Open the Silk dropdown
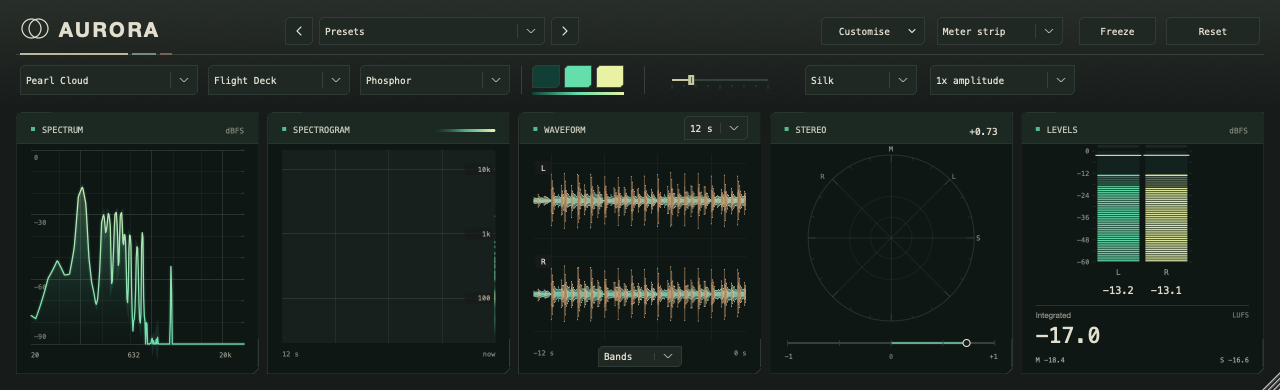 861,80
